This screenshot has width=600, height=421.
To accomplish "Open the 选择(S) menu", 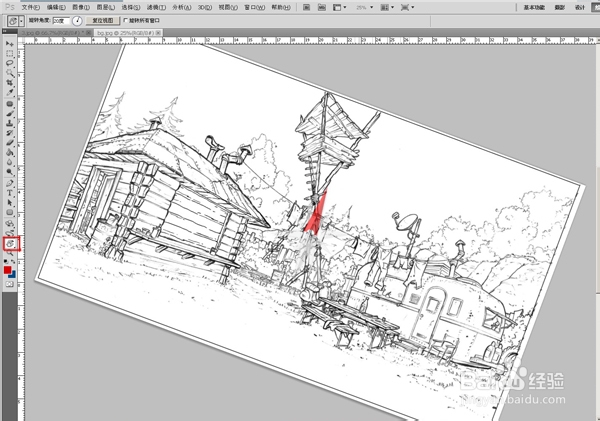I will 131,7.
